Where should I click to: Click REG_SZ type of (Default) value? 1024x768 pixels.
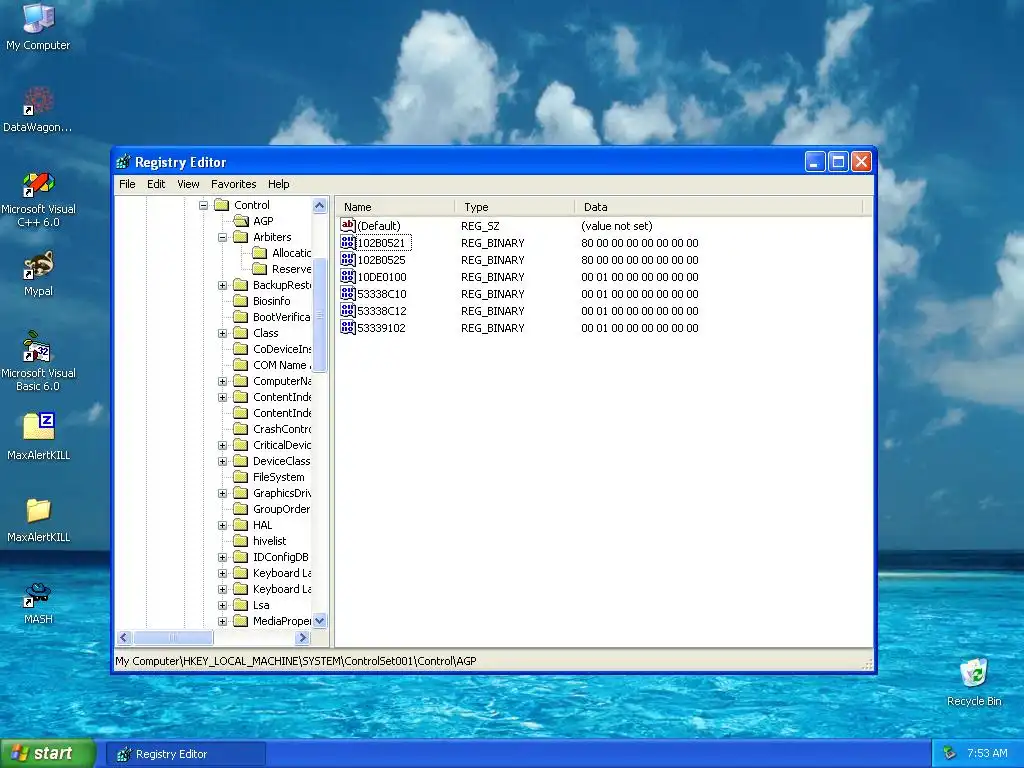pyautogui.click(x=480, y=226)
